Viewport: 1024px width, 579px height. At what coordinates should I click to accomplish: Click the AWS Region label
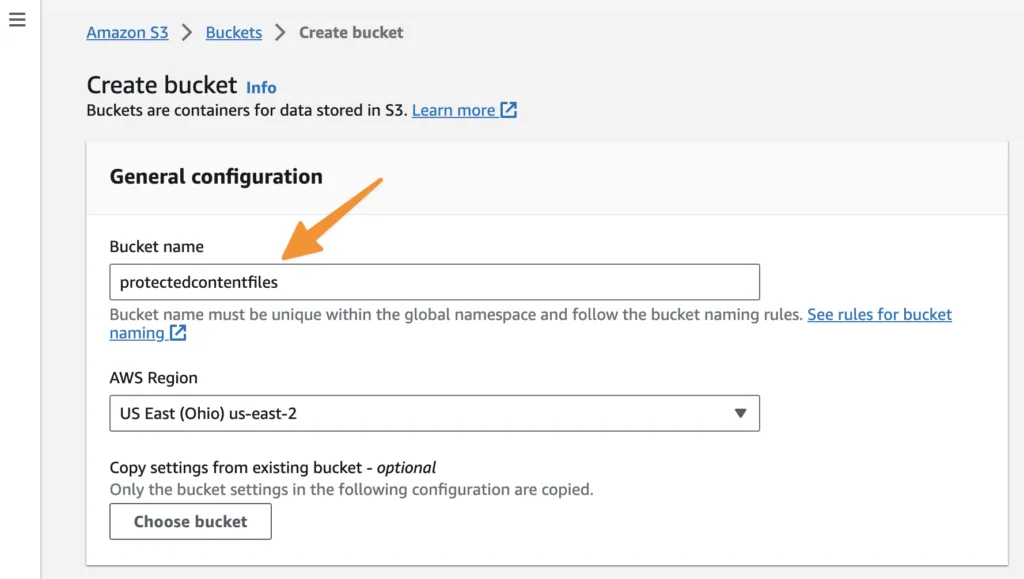tap(153, 378)
